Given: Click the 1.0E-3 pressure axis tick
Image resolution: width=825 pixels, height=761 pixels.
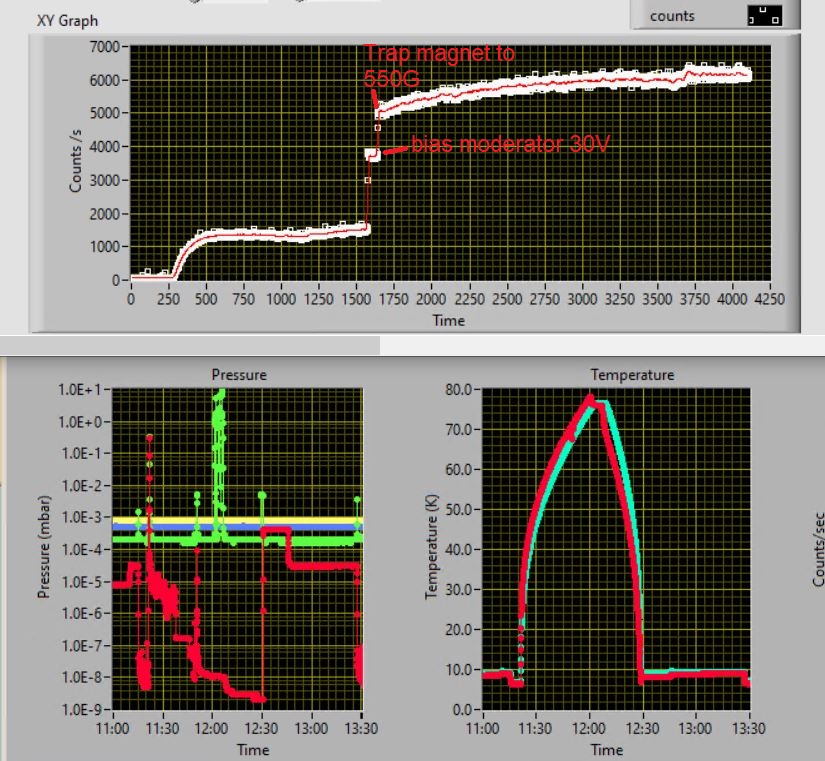Looking at the screenshot, I should [83, 518].
